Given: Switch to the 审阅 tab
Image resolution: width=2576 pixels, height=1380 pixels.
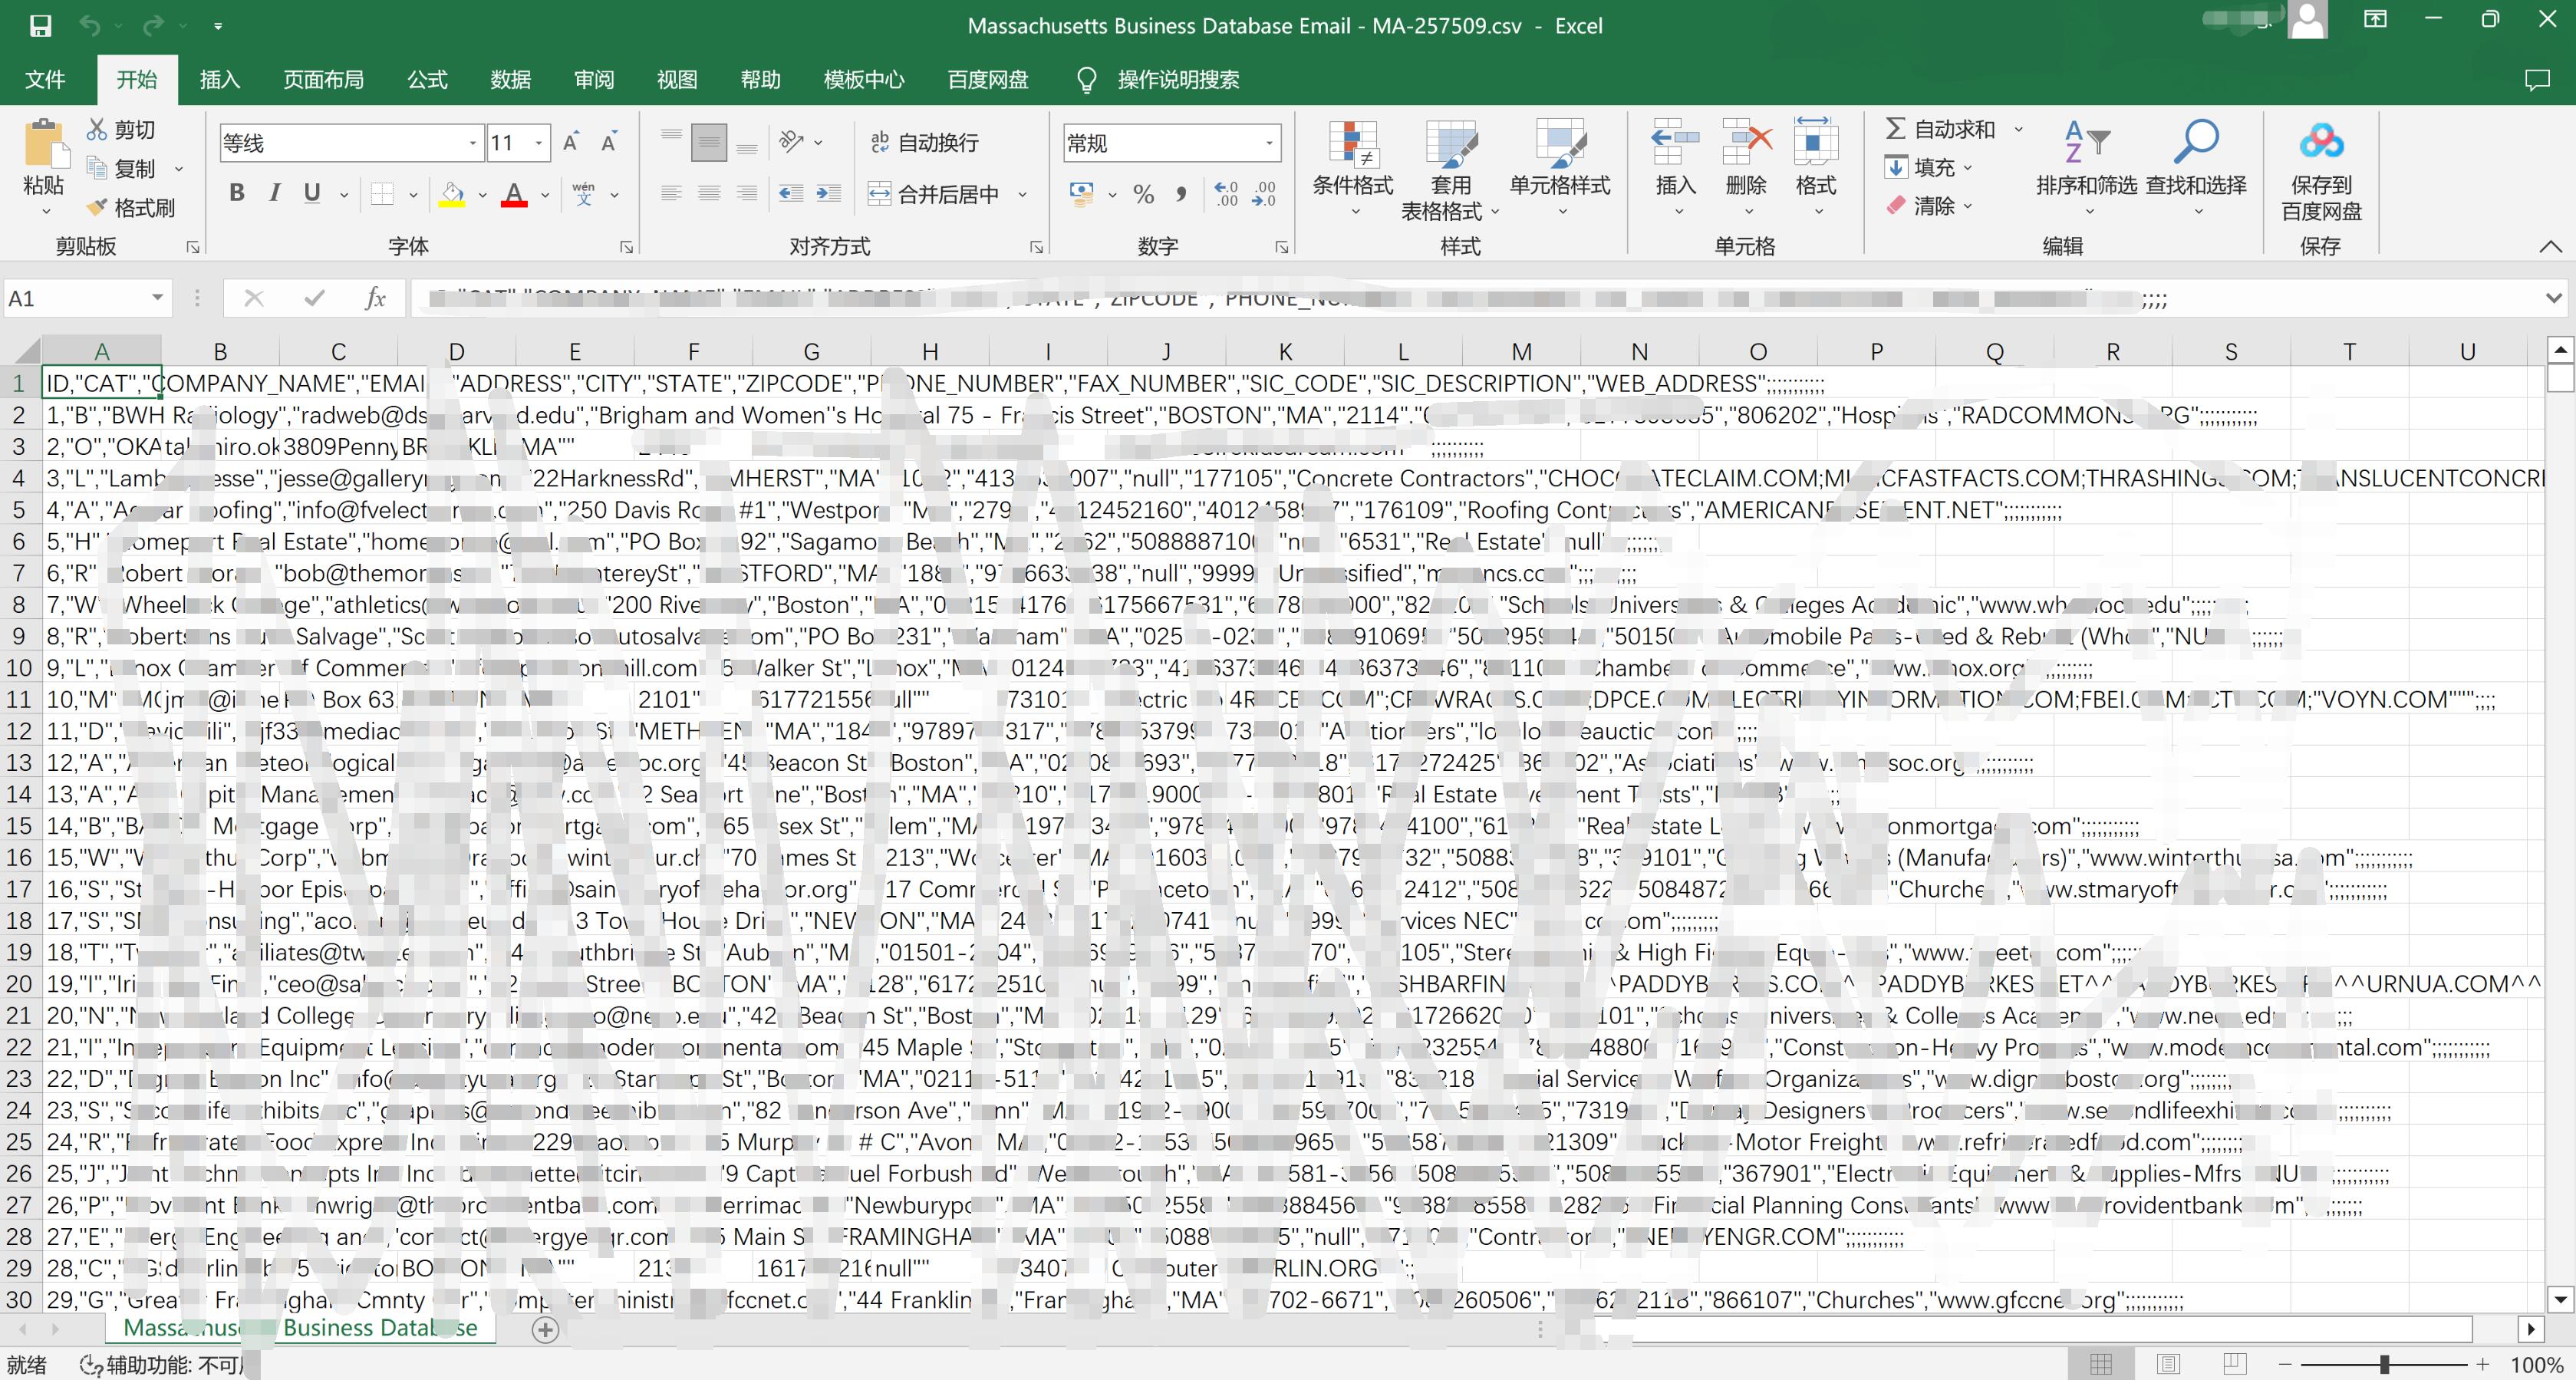Looking at the screenshot, I should 594,80.
